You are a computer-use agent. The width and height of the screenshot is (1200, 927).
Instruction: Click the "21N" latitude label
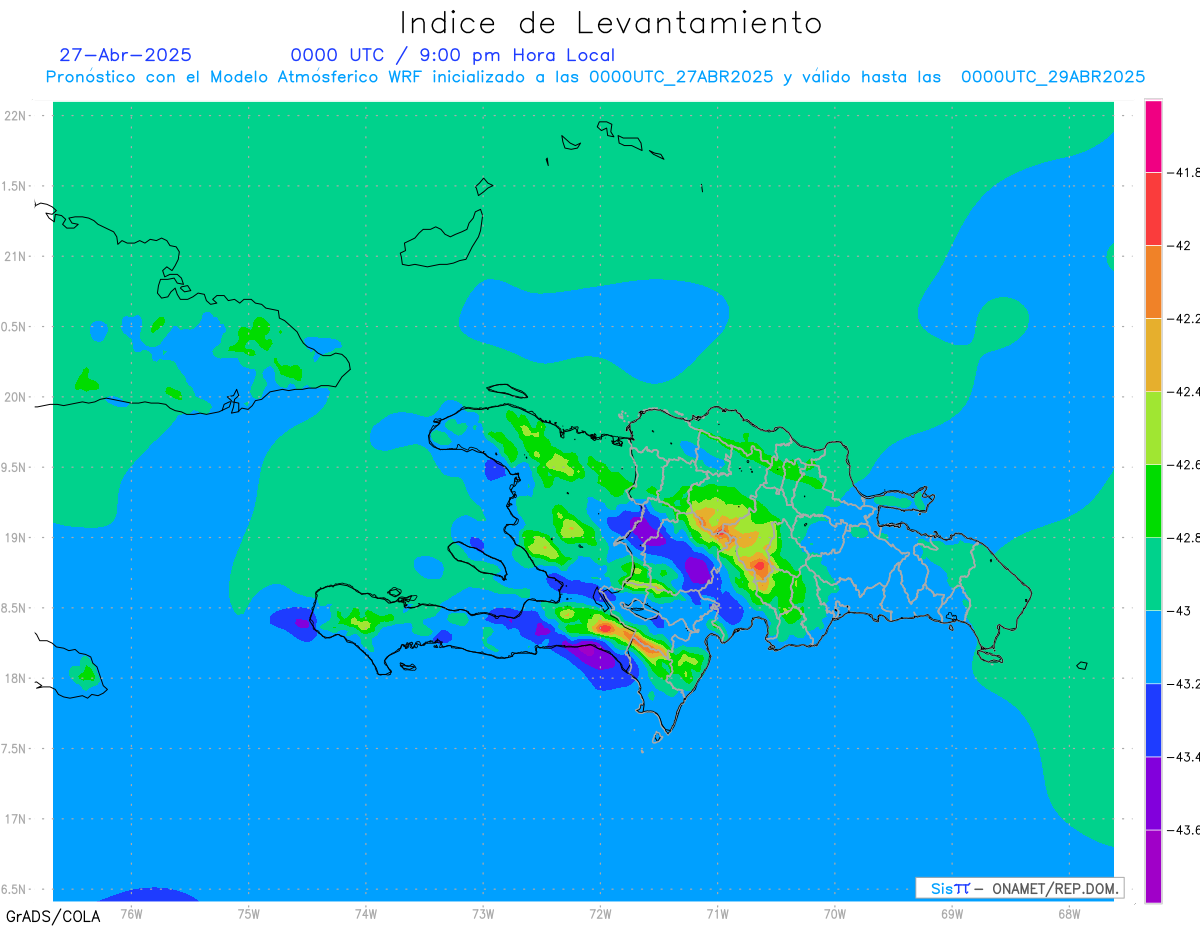click(17, 257)
